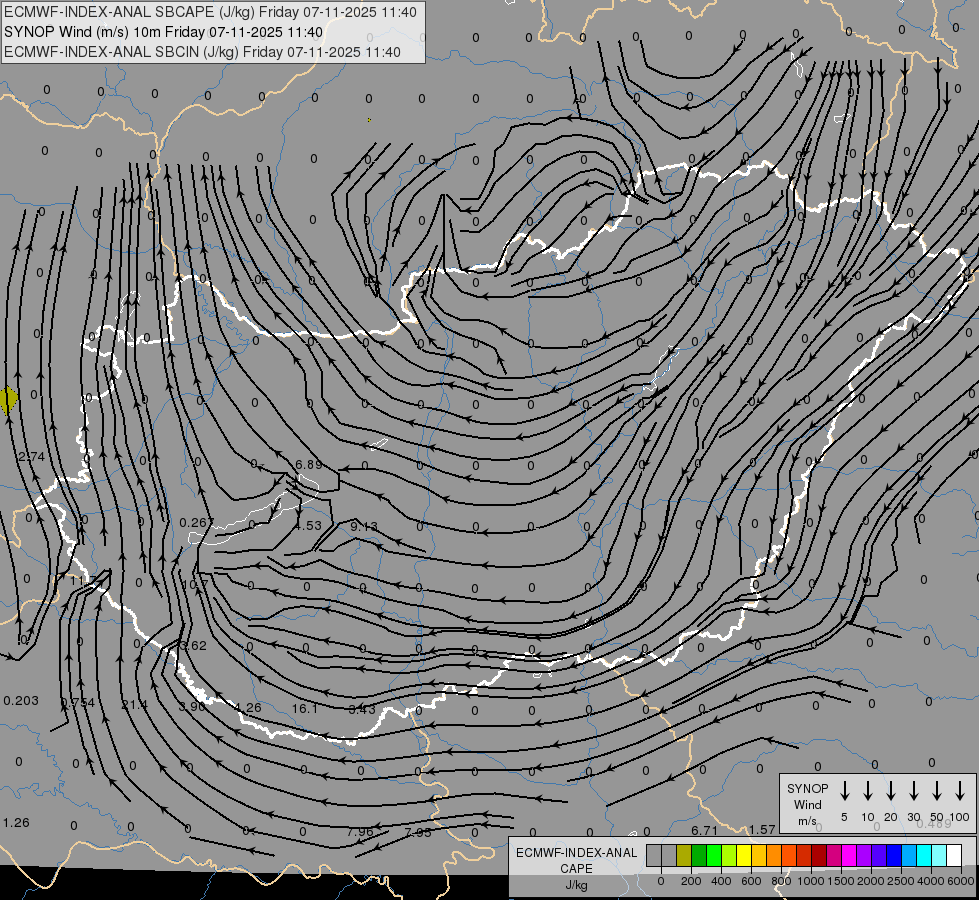This screenshot has width=979, height=900.
Task: Click the 4000 tick label on CAPE scale
Action: point(931,881)
